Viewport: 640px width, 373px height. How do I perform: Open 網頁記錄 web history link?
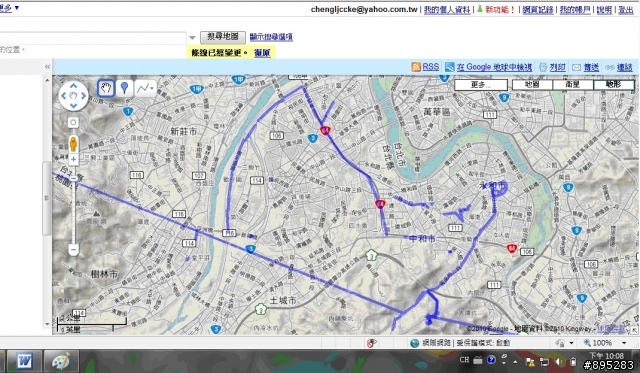pos(538,9)
